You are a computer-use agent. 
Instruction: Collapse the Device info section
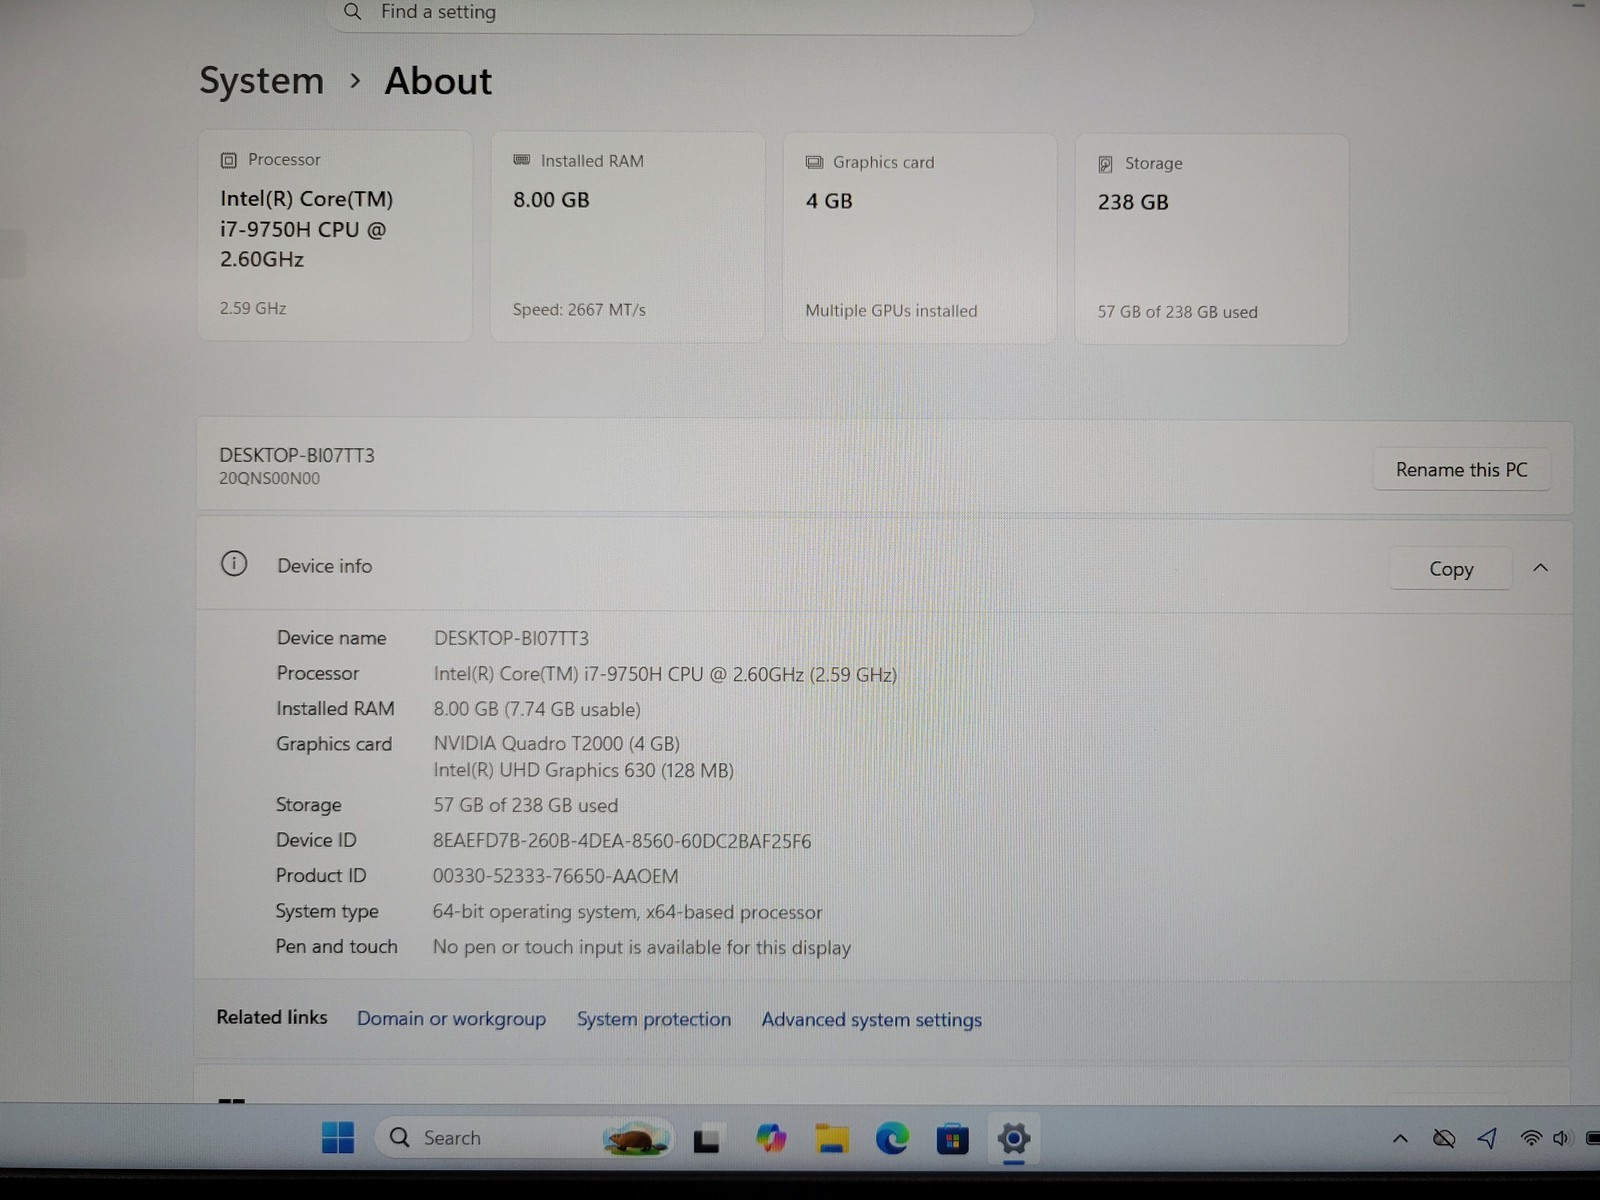(x=1540, y=568)
